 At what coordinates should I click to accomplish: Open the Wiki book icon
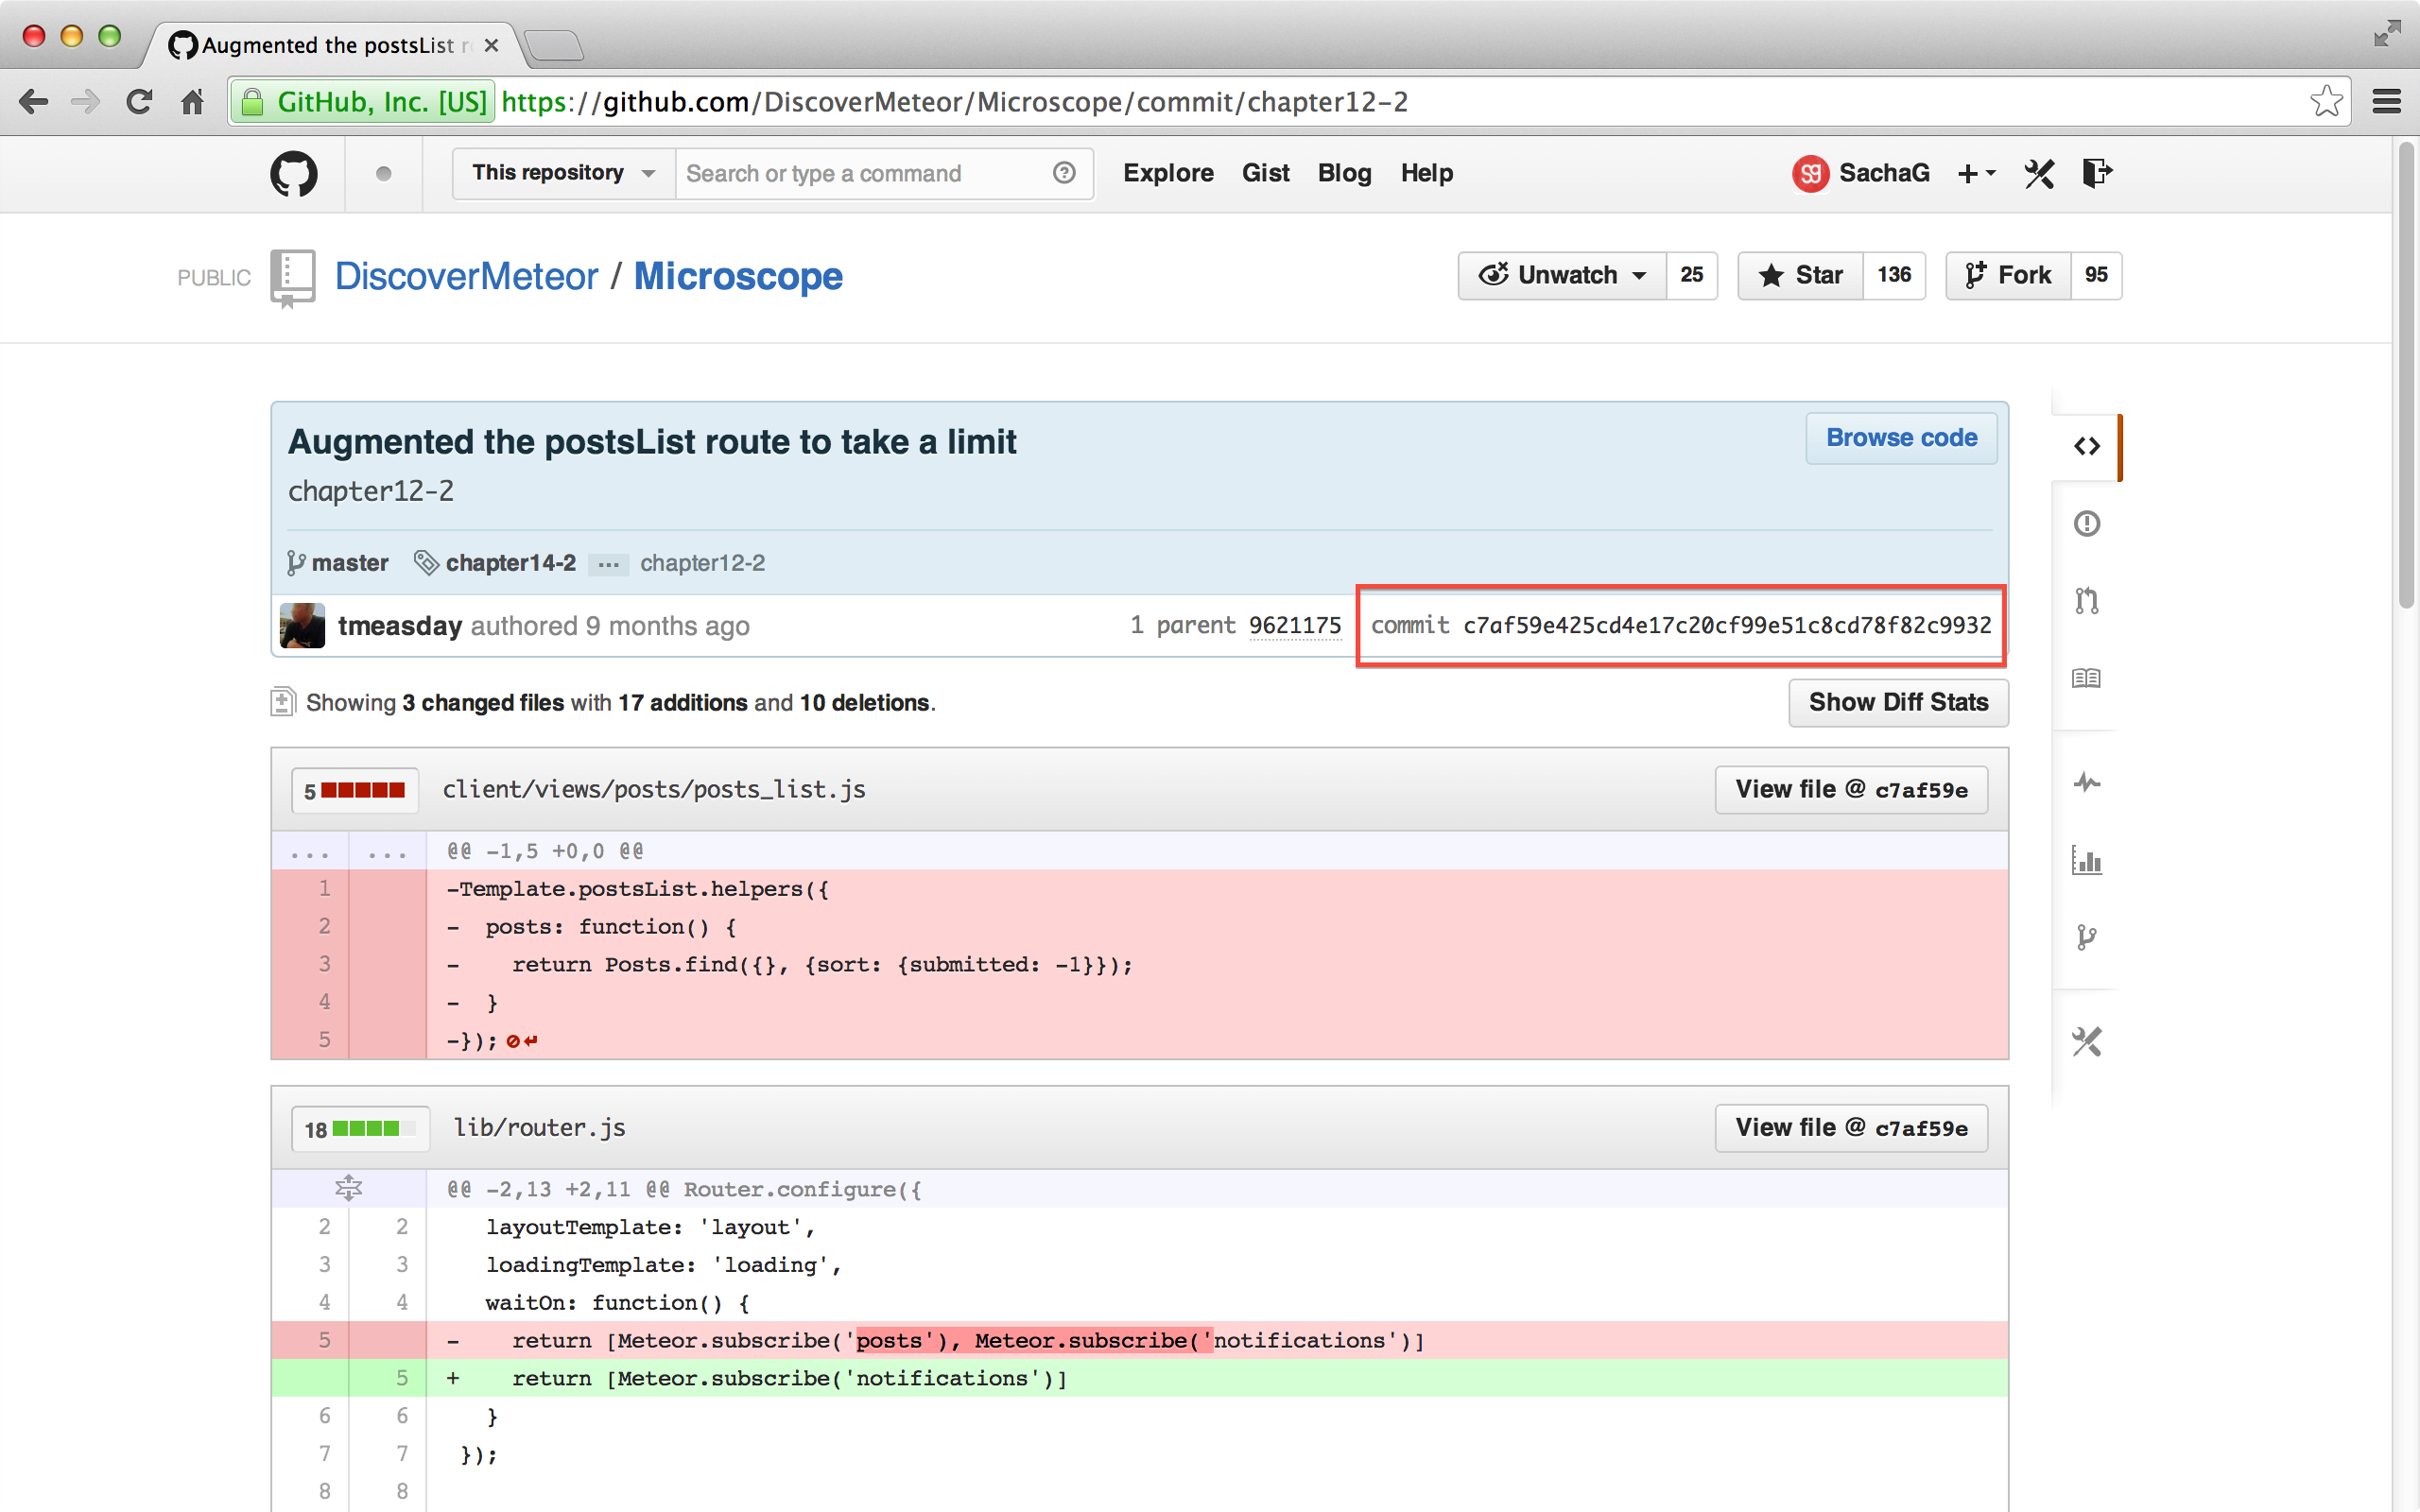(2087, 677)
